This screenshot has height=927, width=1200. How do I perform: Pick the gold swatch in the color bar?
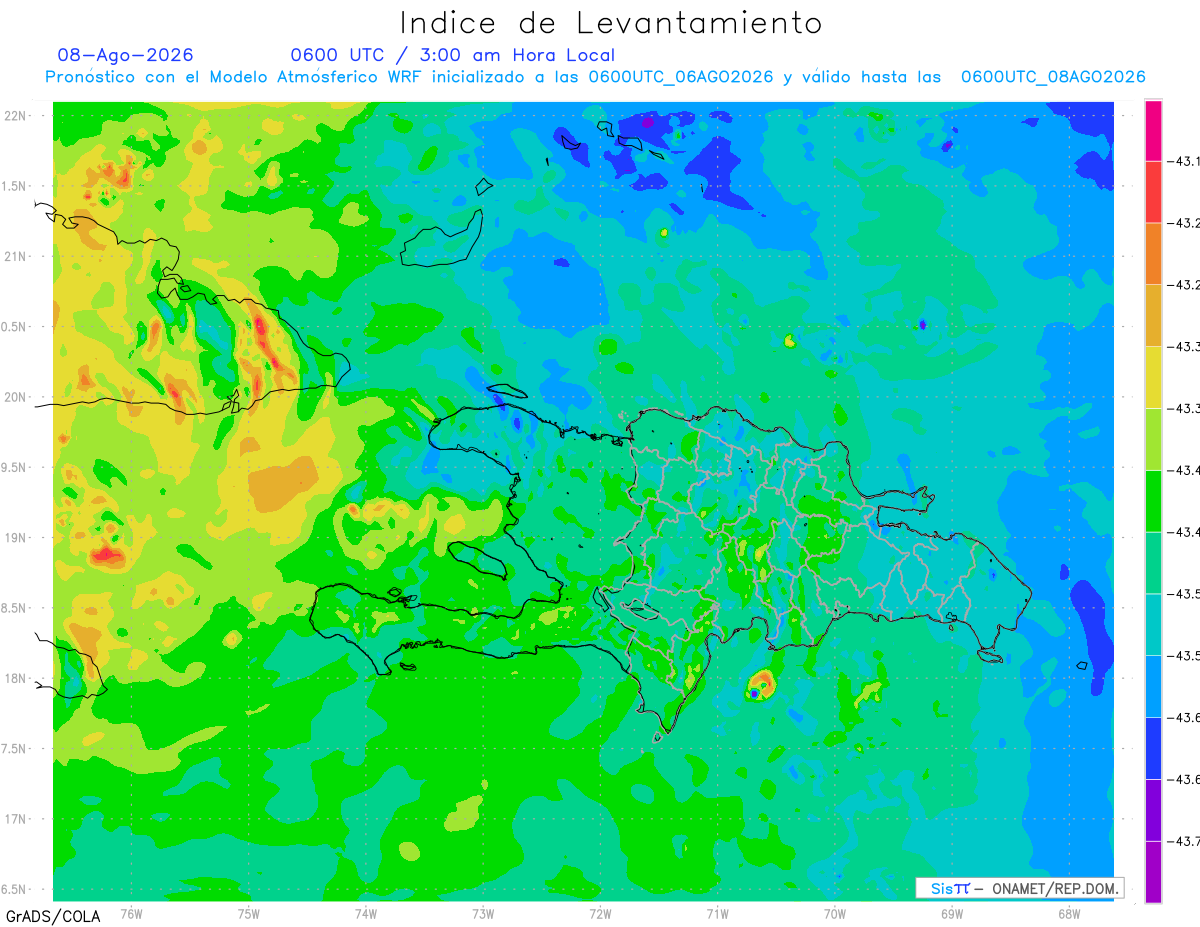click(1153, 316)
